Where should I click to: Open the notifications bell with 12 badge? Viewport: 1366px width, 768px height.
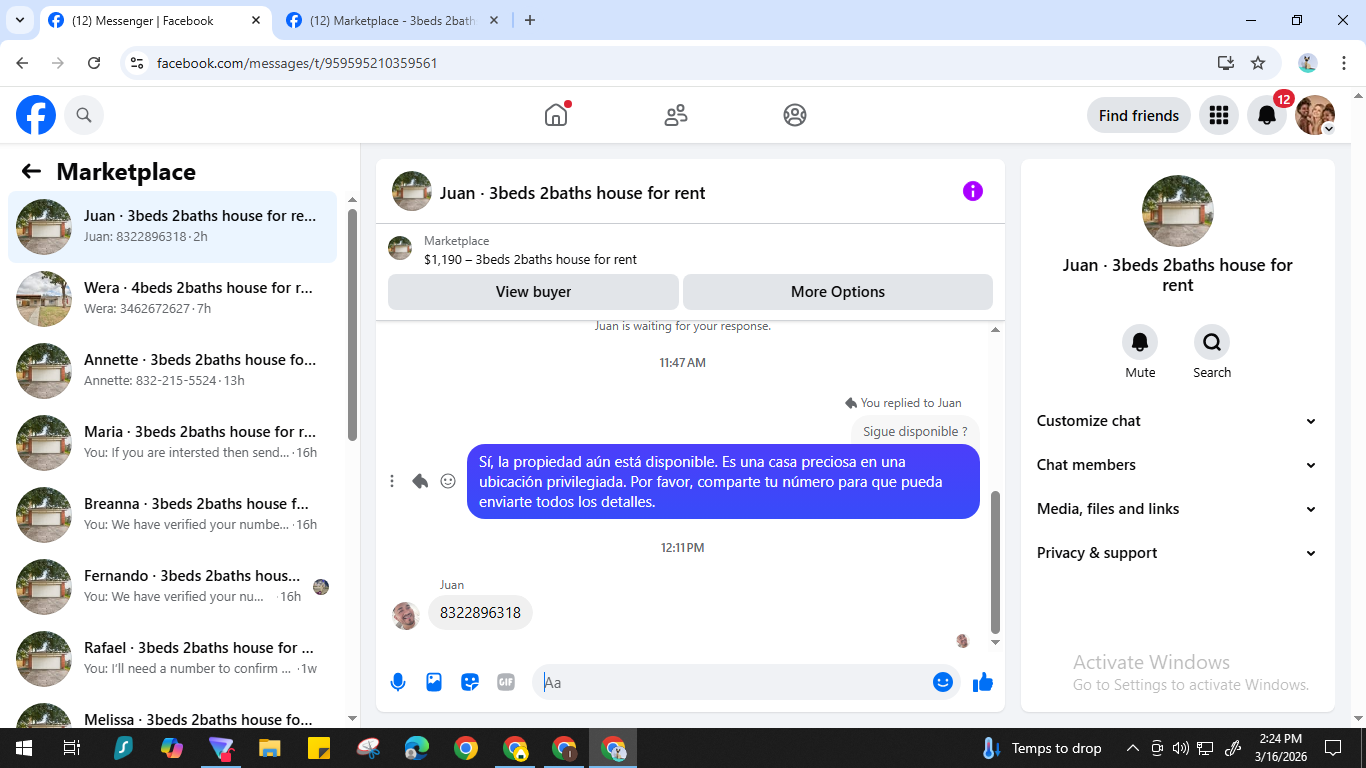coord(1267,115)
